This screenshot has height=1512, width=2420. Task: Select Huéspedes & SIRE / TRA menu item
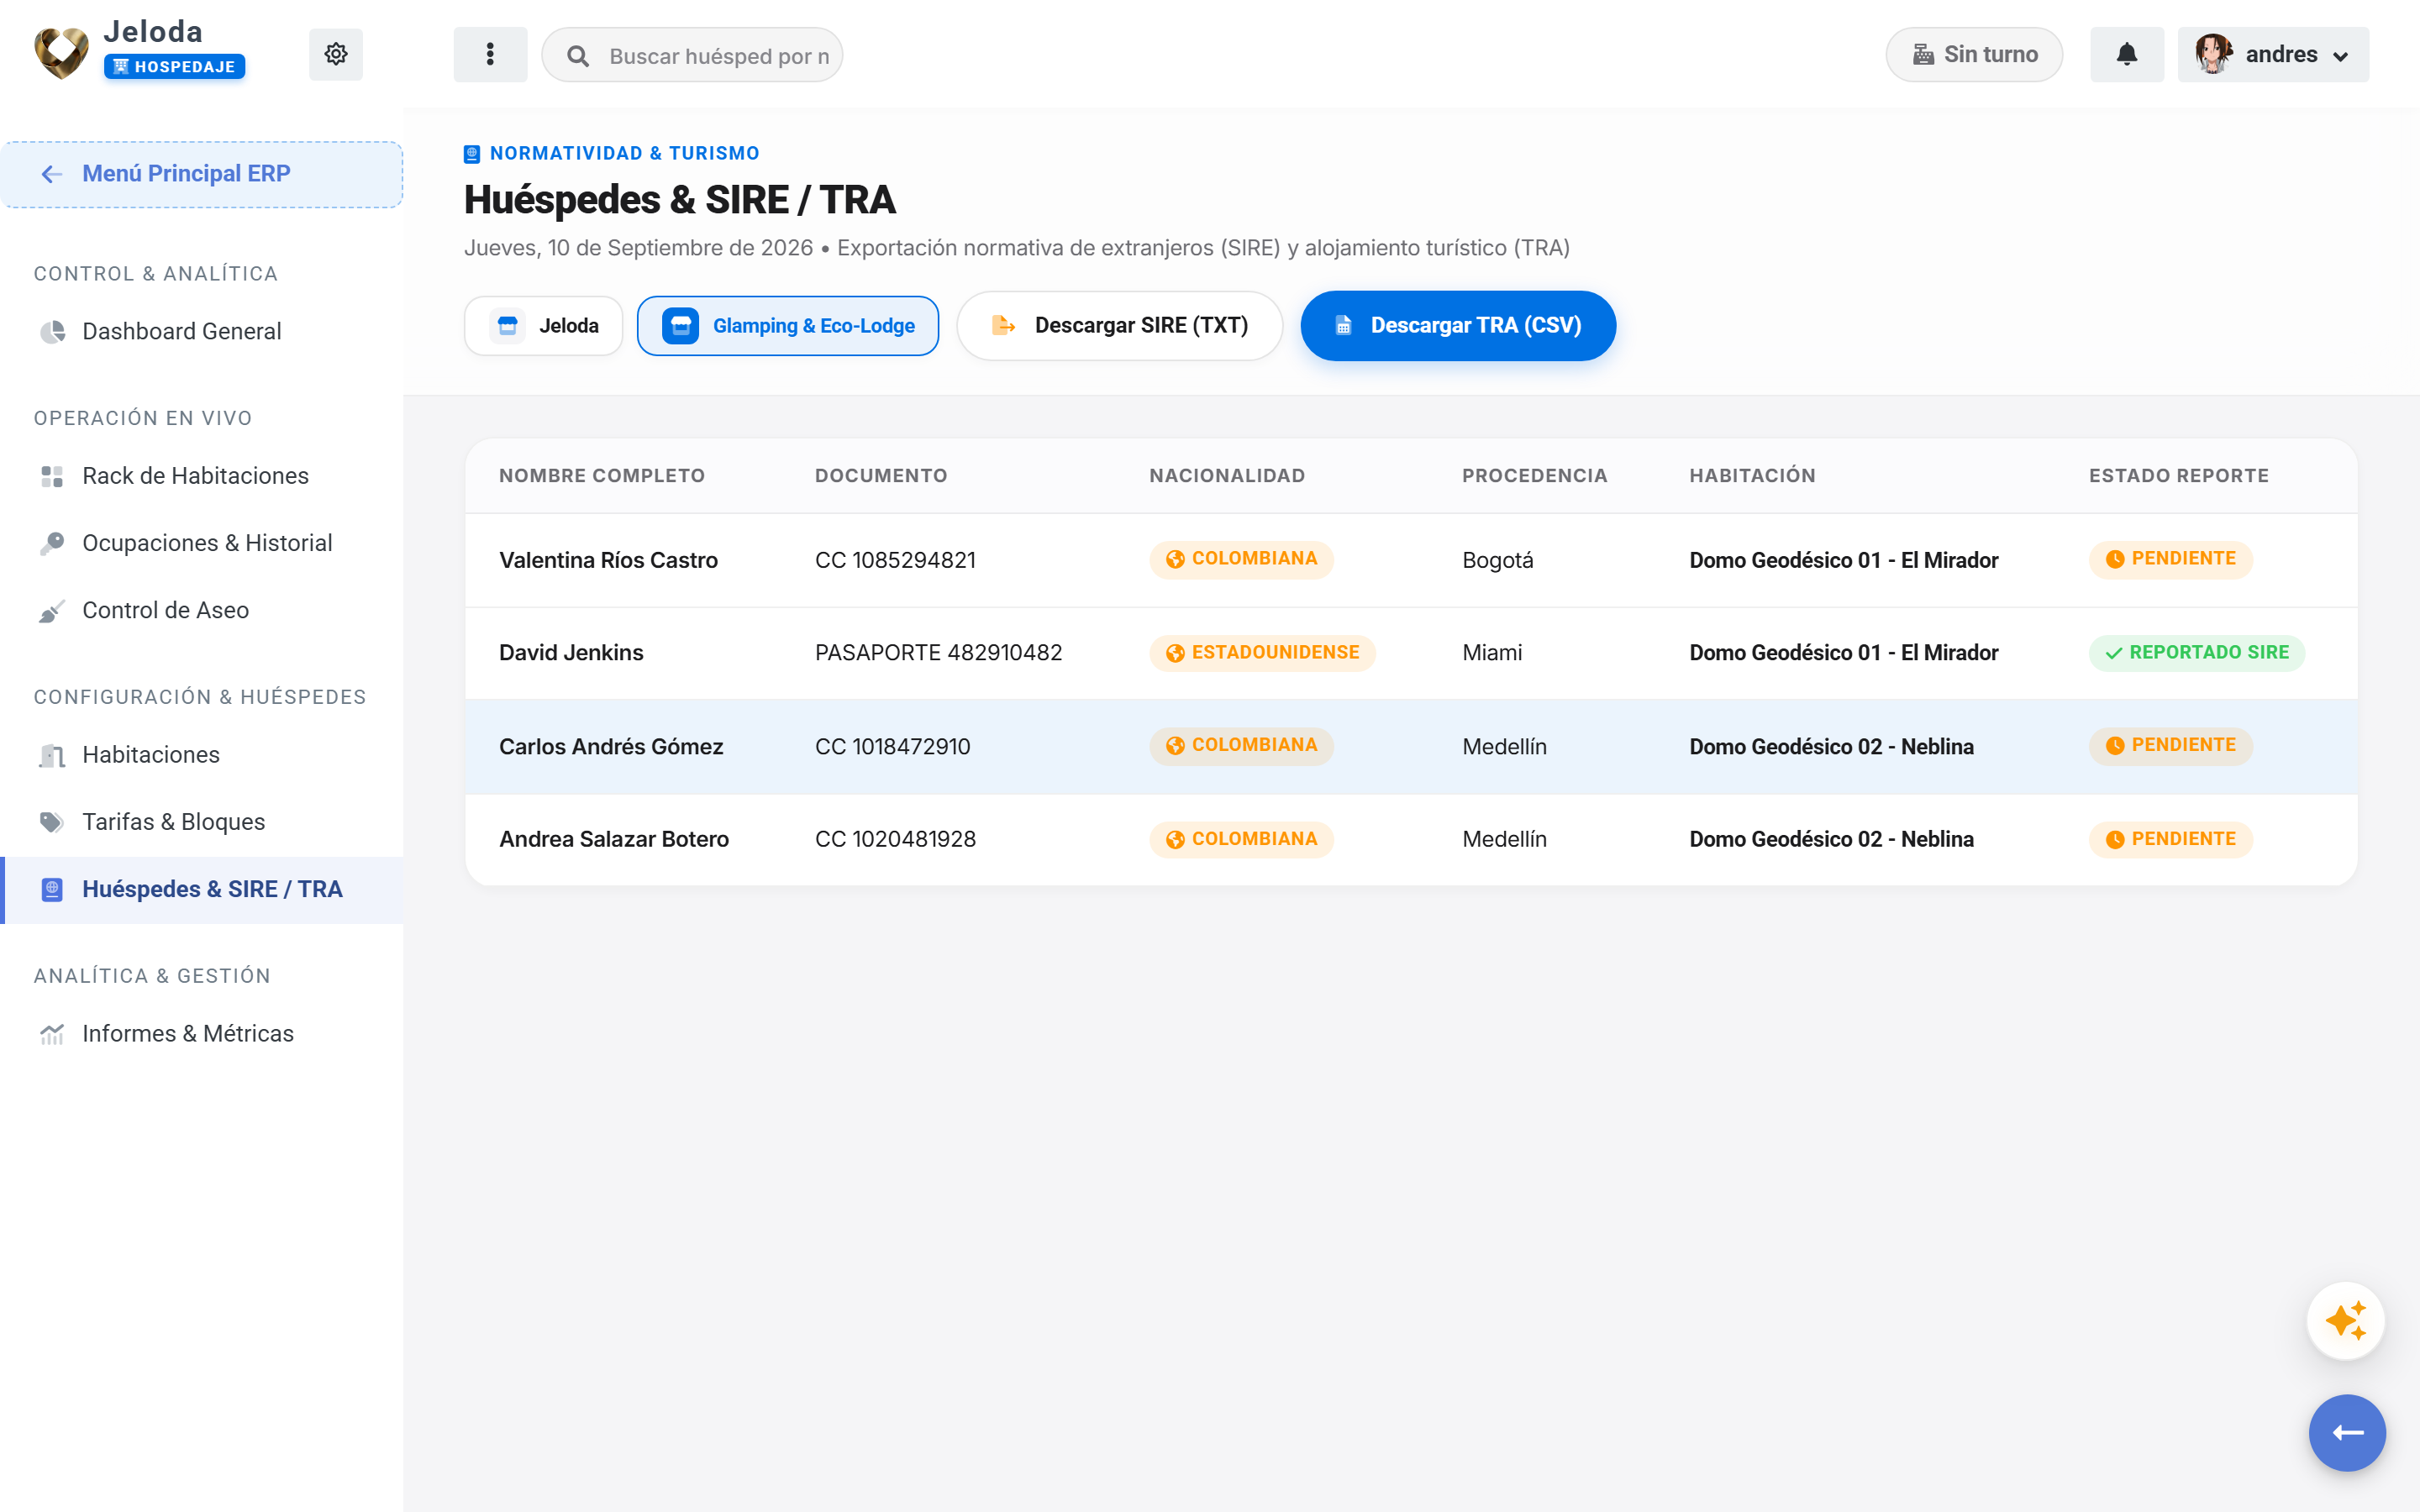pos(202,889)
